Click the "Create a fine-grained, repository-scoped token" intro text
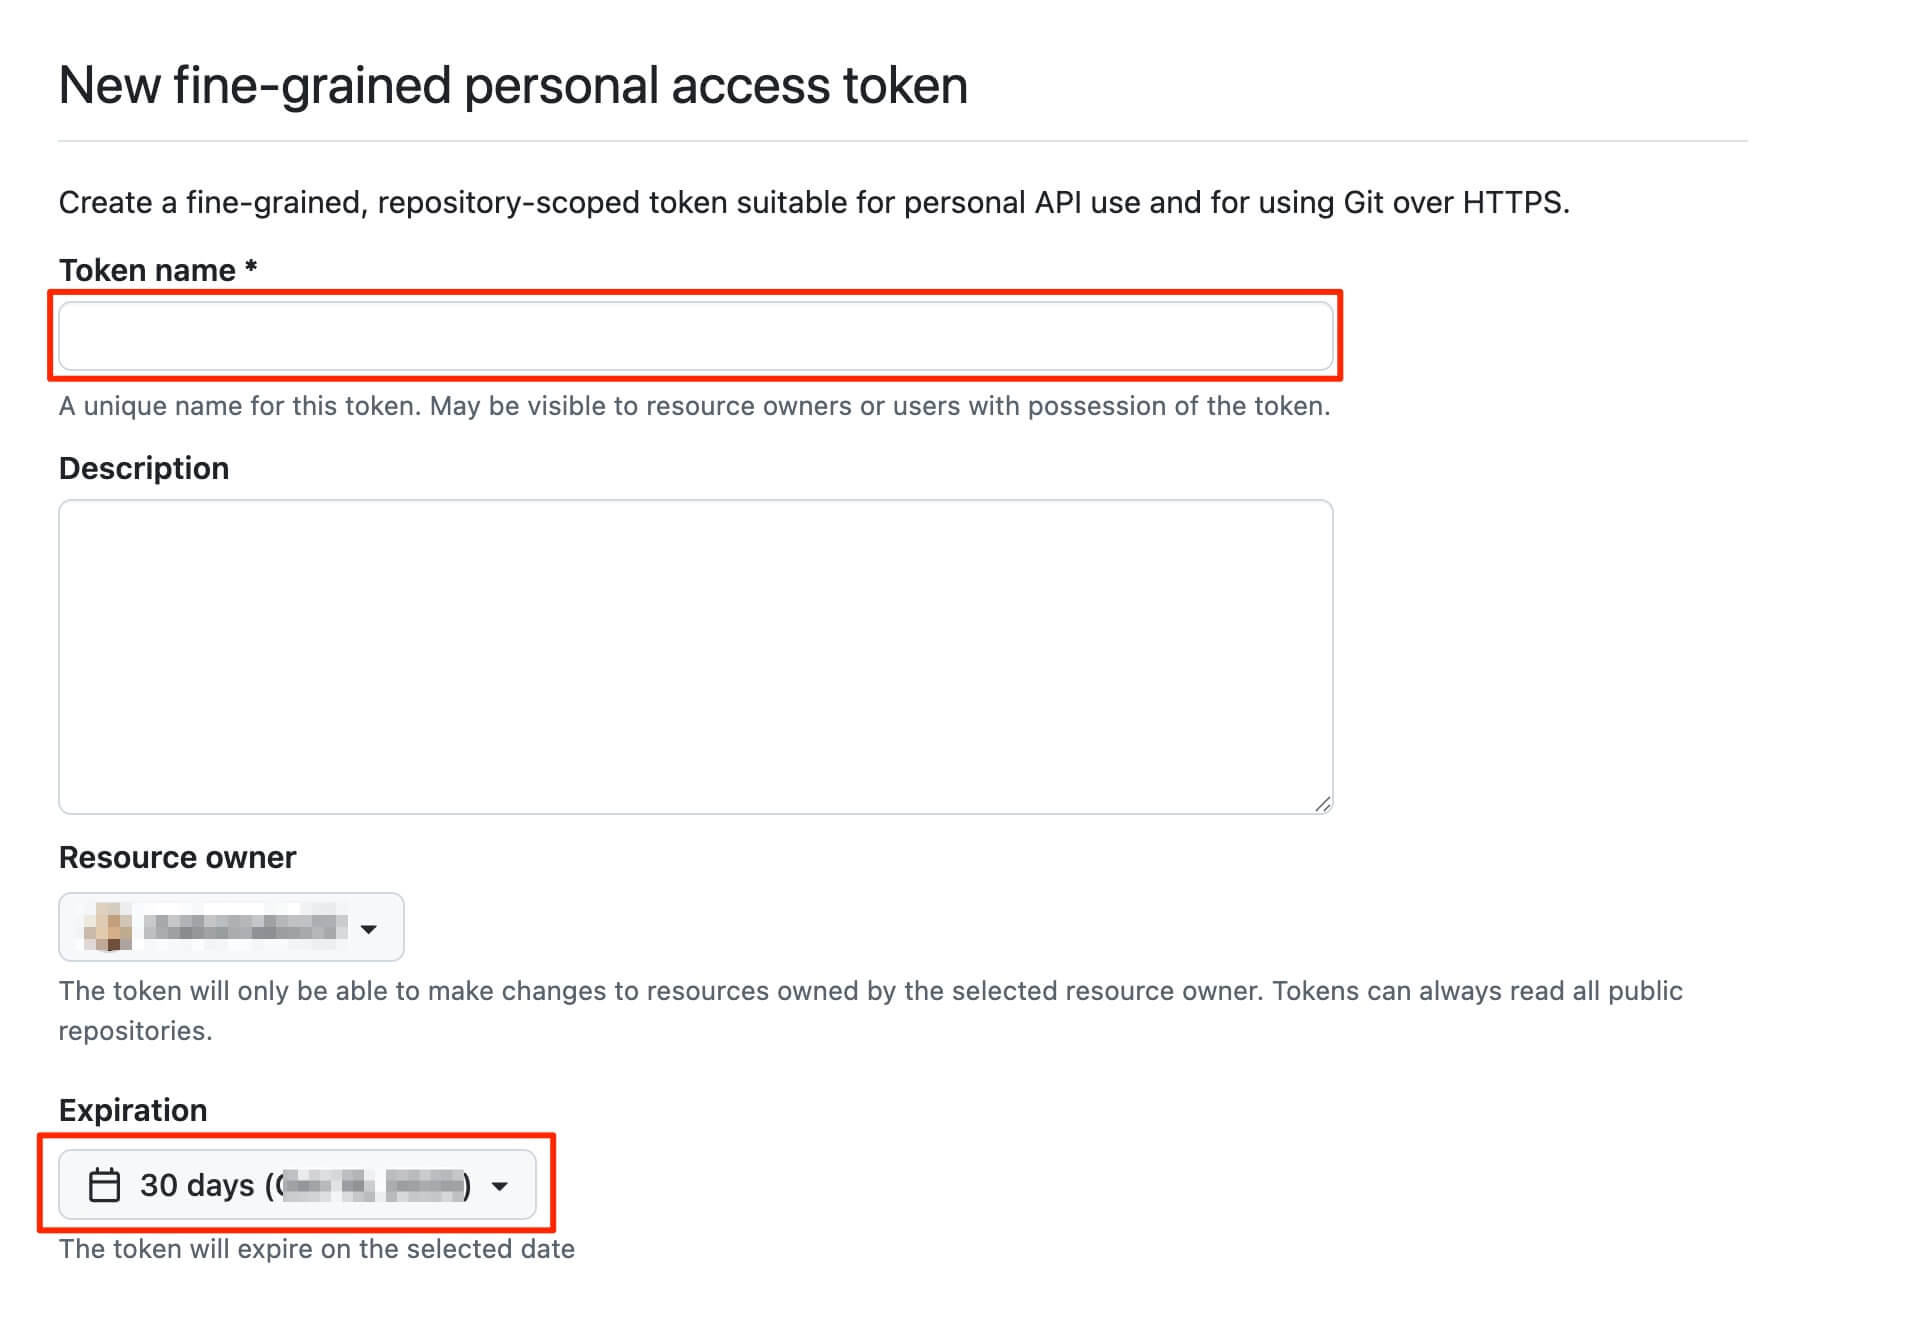 (x=813, y=203)
